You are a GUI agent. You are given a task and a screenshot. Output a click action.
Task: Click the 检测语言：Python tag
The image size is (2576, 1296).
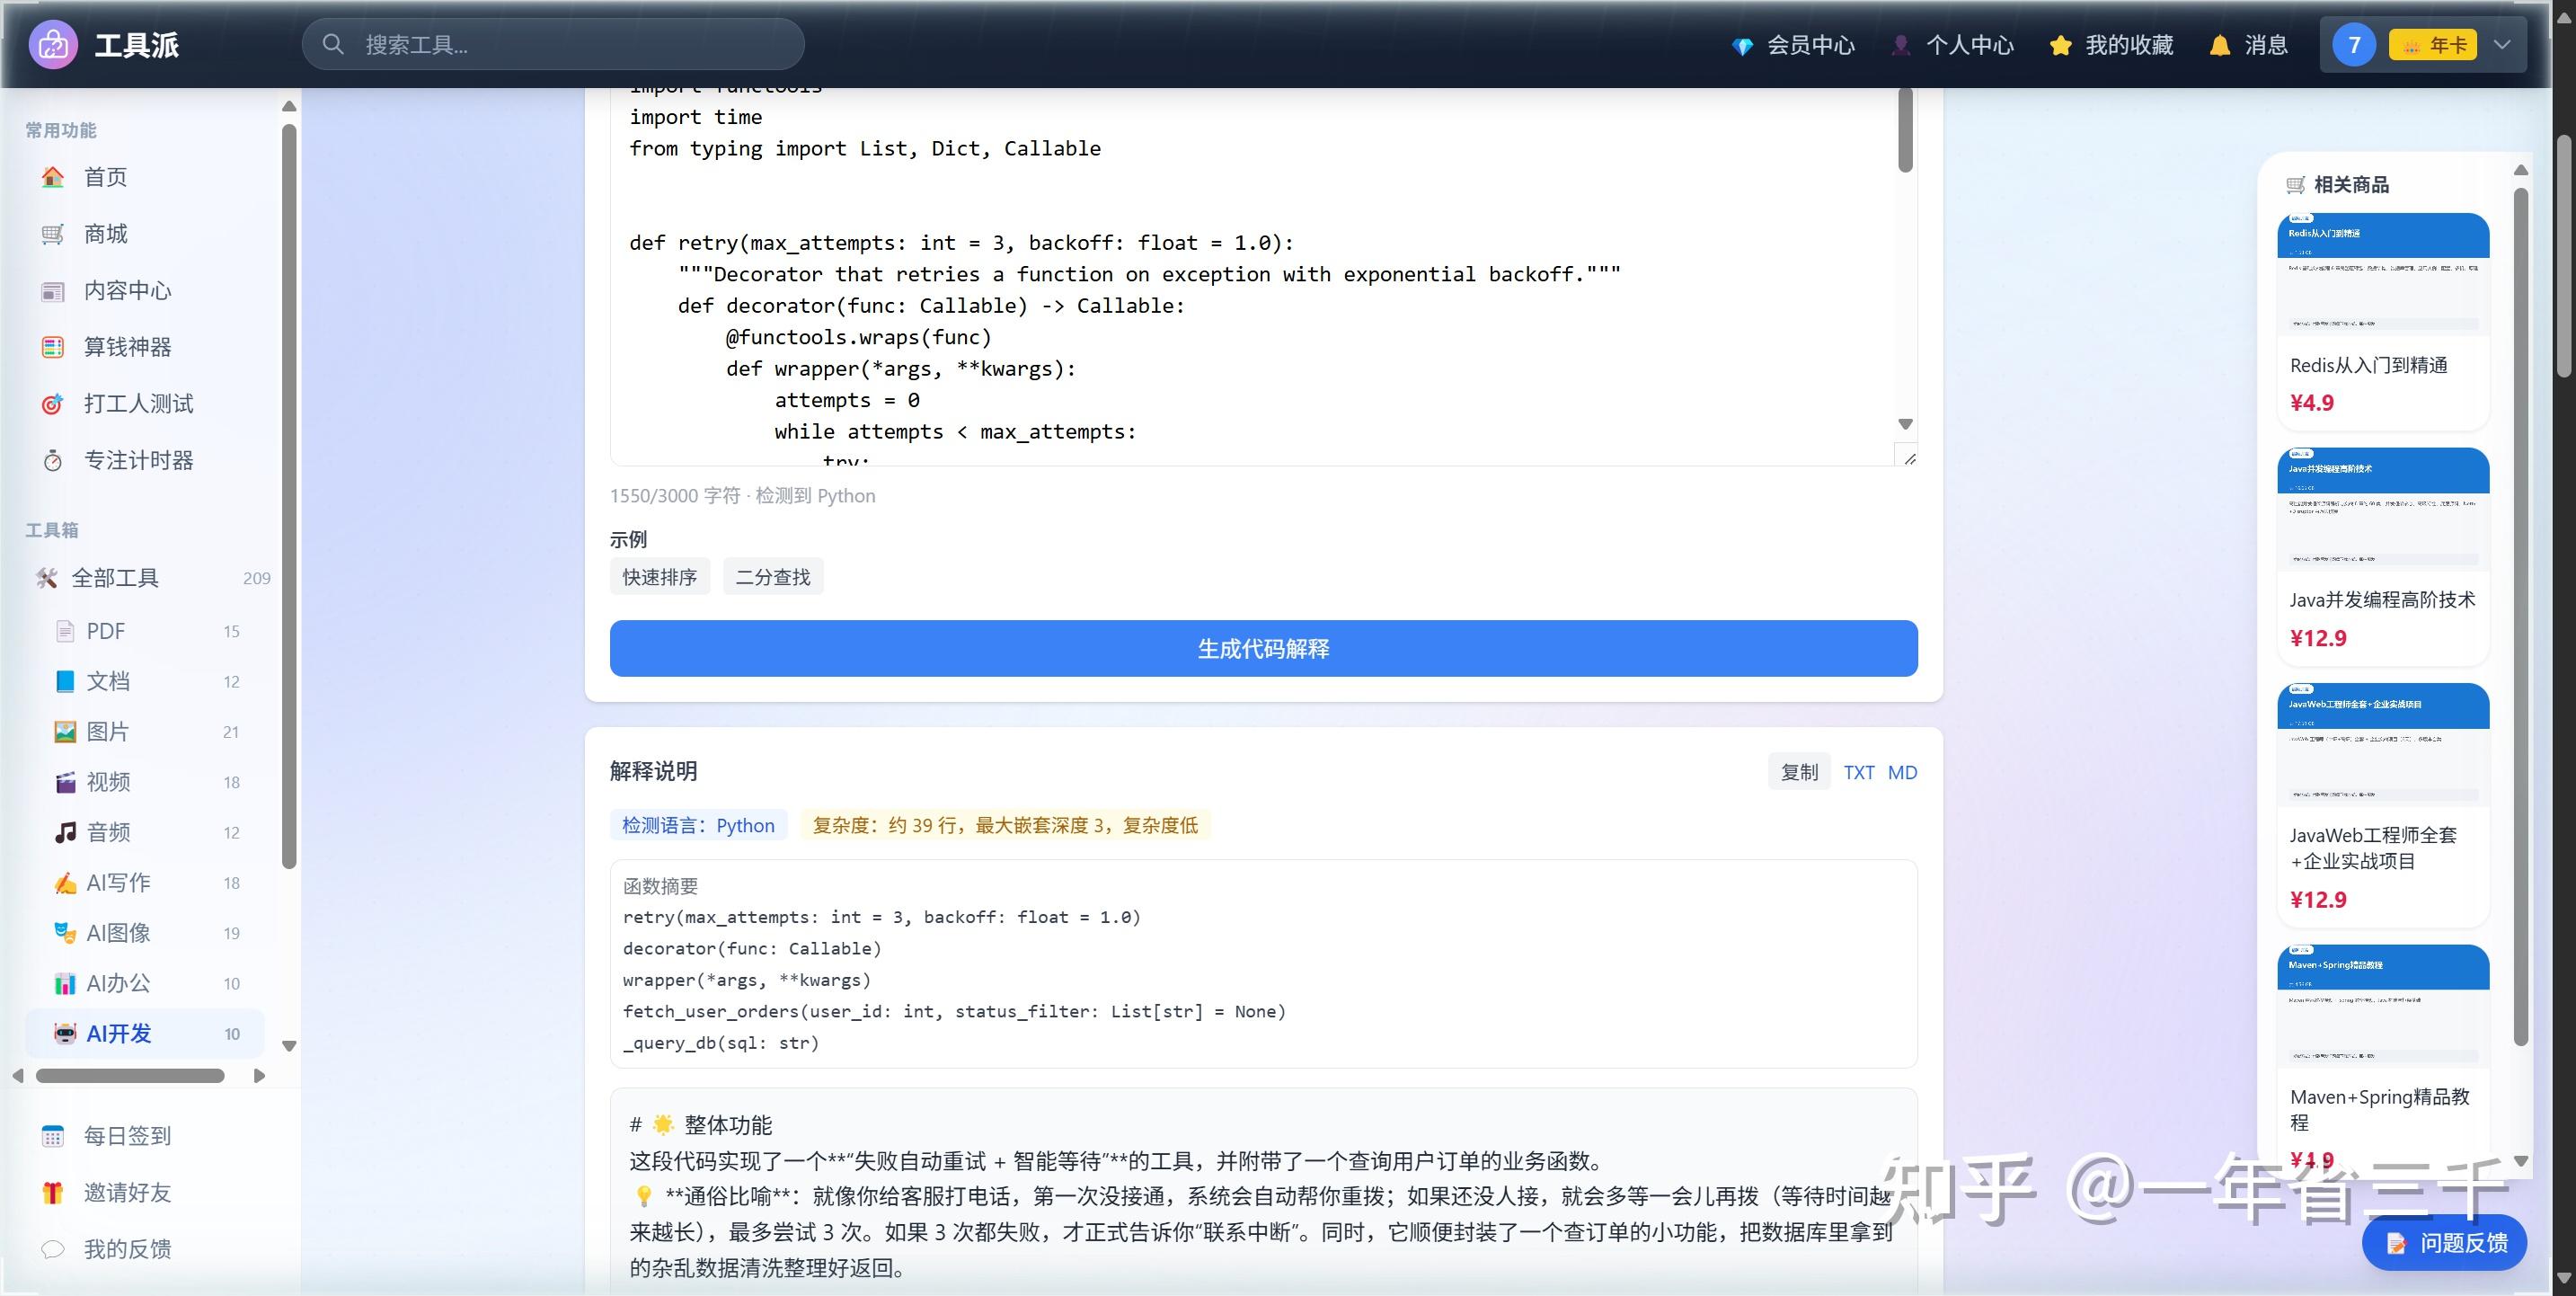point(698,825)
